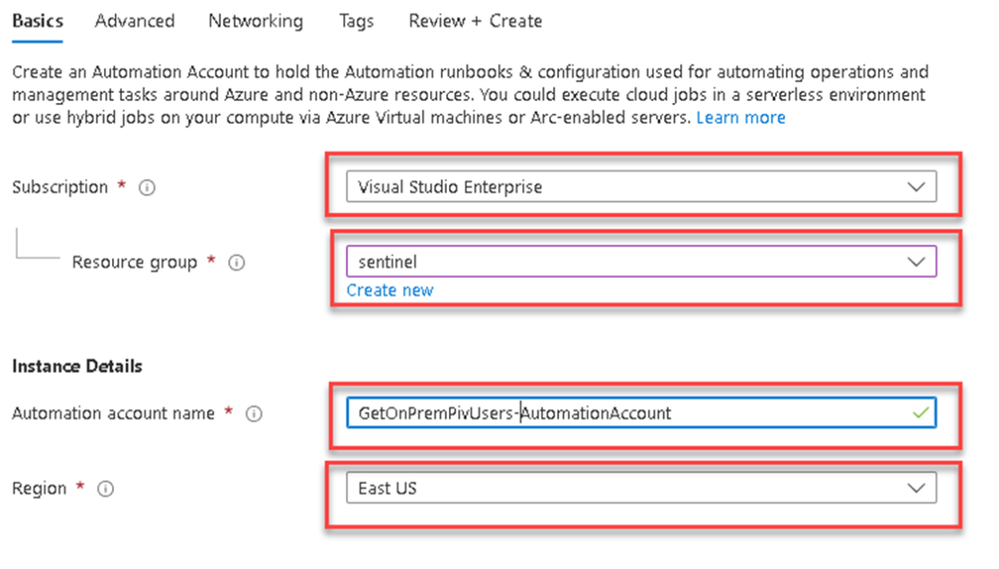Click the Basics tab

coord(37,21)
